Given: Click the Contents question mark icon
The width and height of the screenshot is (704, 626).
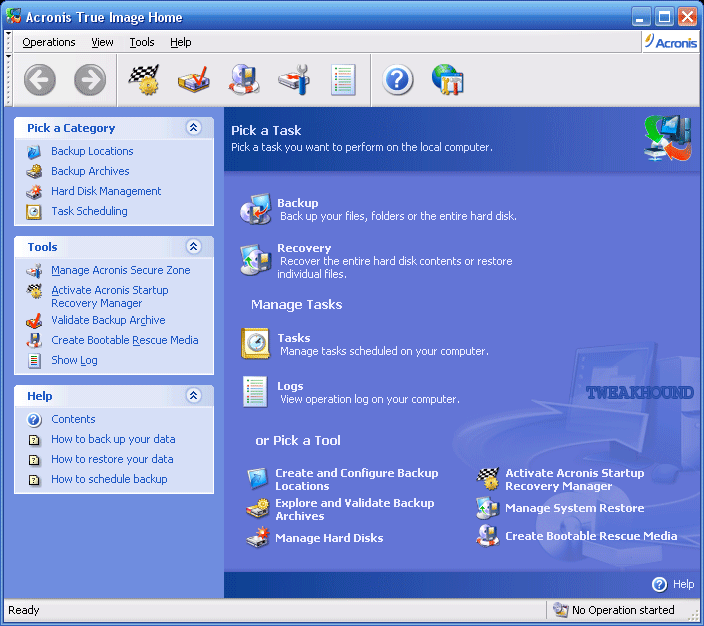Looking at the screenshot, I should [x=34, y=420].
